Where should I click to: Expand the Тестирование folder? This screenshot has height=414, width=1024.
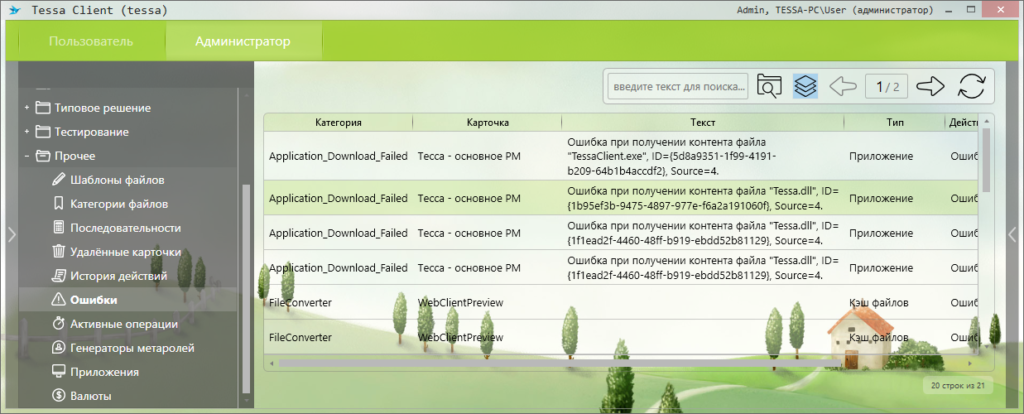[27, 132]
